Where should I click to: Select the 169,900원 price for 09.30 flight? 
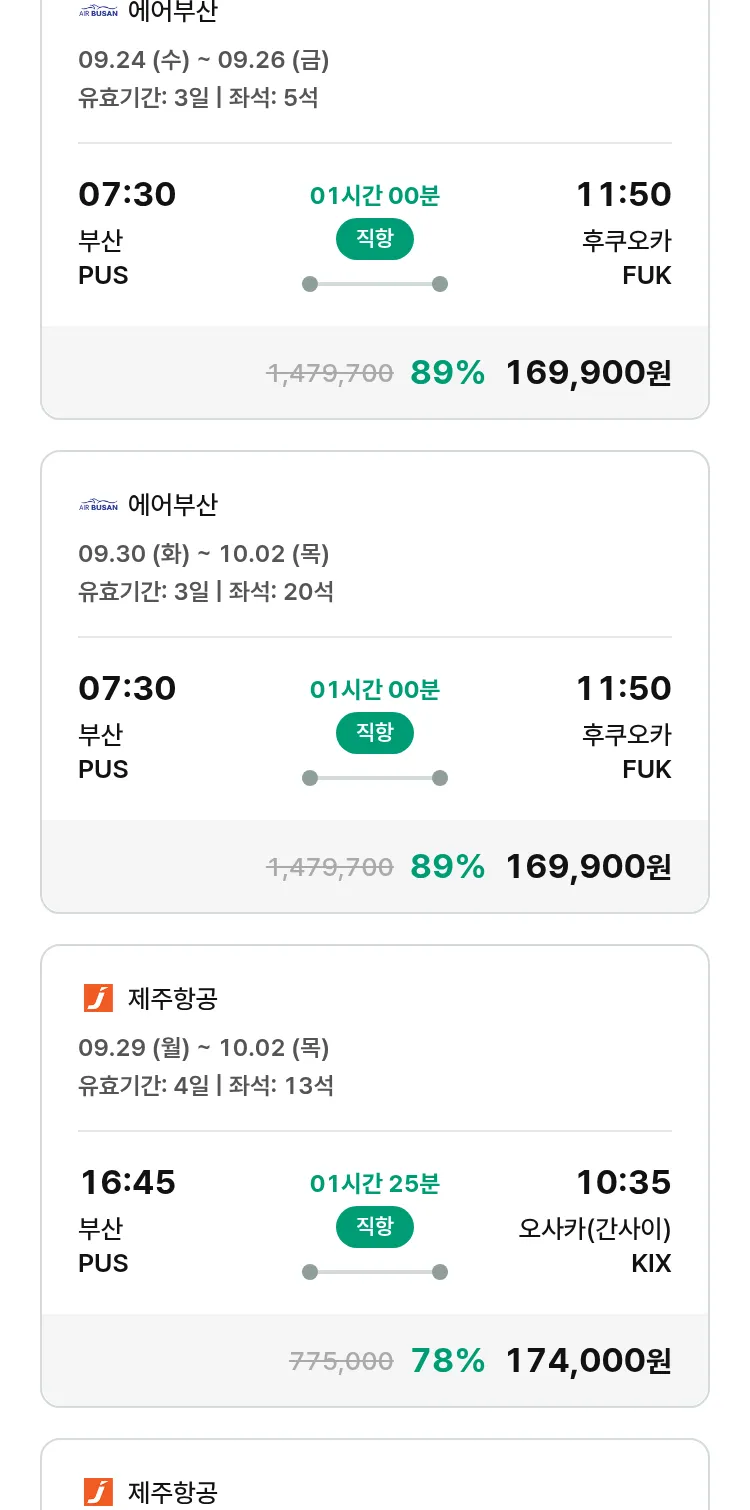pos(588,867)
